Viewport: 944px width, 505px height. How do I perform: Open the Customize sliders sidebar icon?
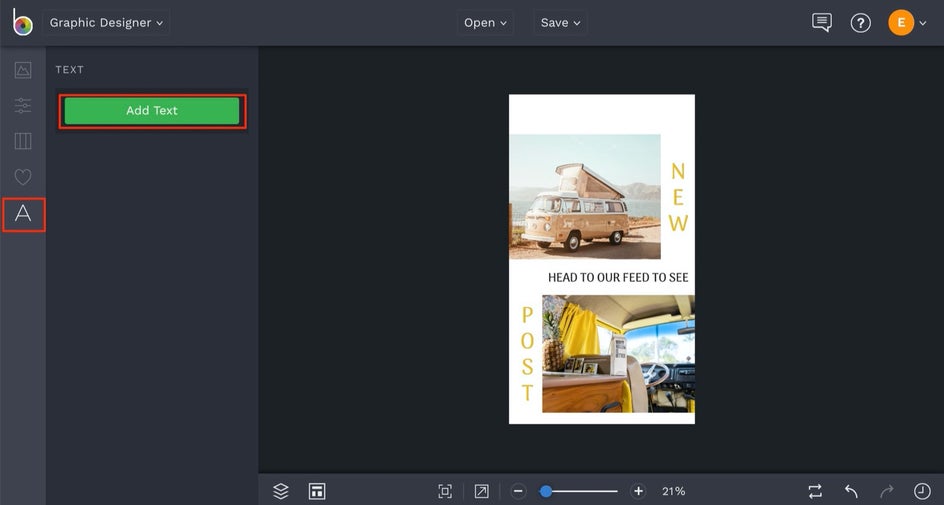(23, 105)
